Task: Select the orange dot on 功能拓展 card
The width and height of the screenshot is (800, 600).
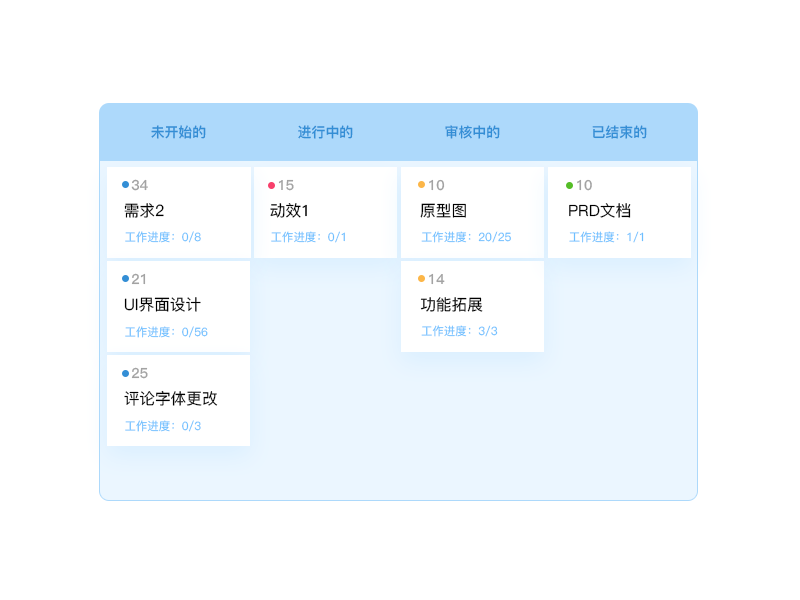Action: click(x=421, y=278)
